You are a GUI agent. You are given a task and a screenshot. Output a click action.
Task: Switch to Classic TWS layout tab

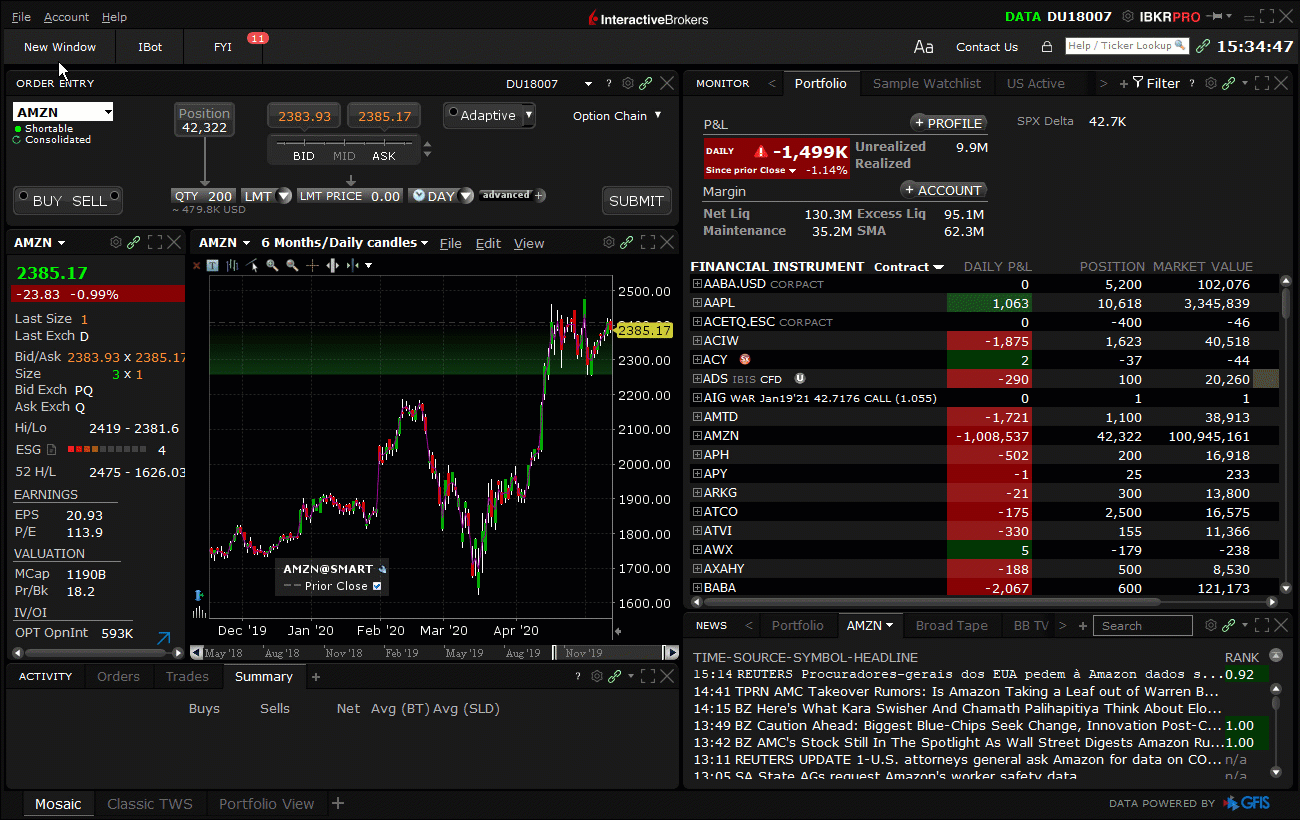pyautogui.click(x=150, y=803)
